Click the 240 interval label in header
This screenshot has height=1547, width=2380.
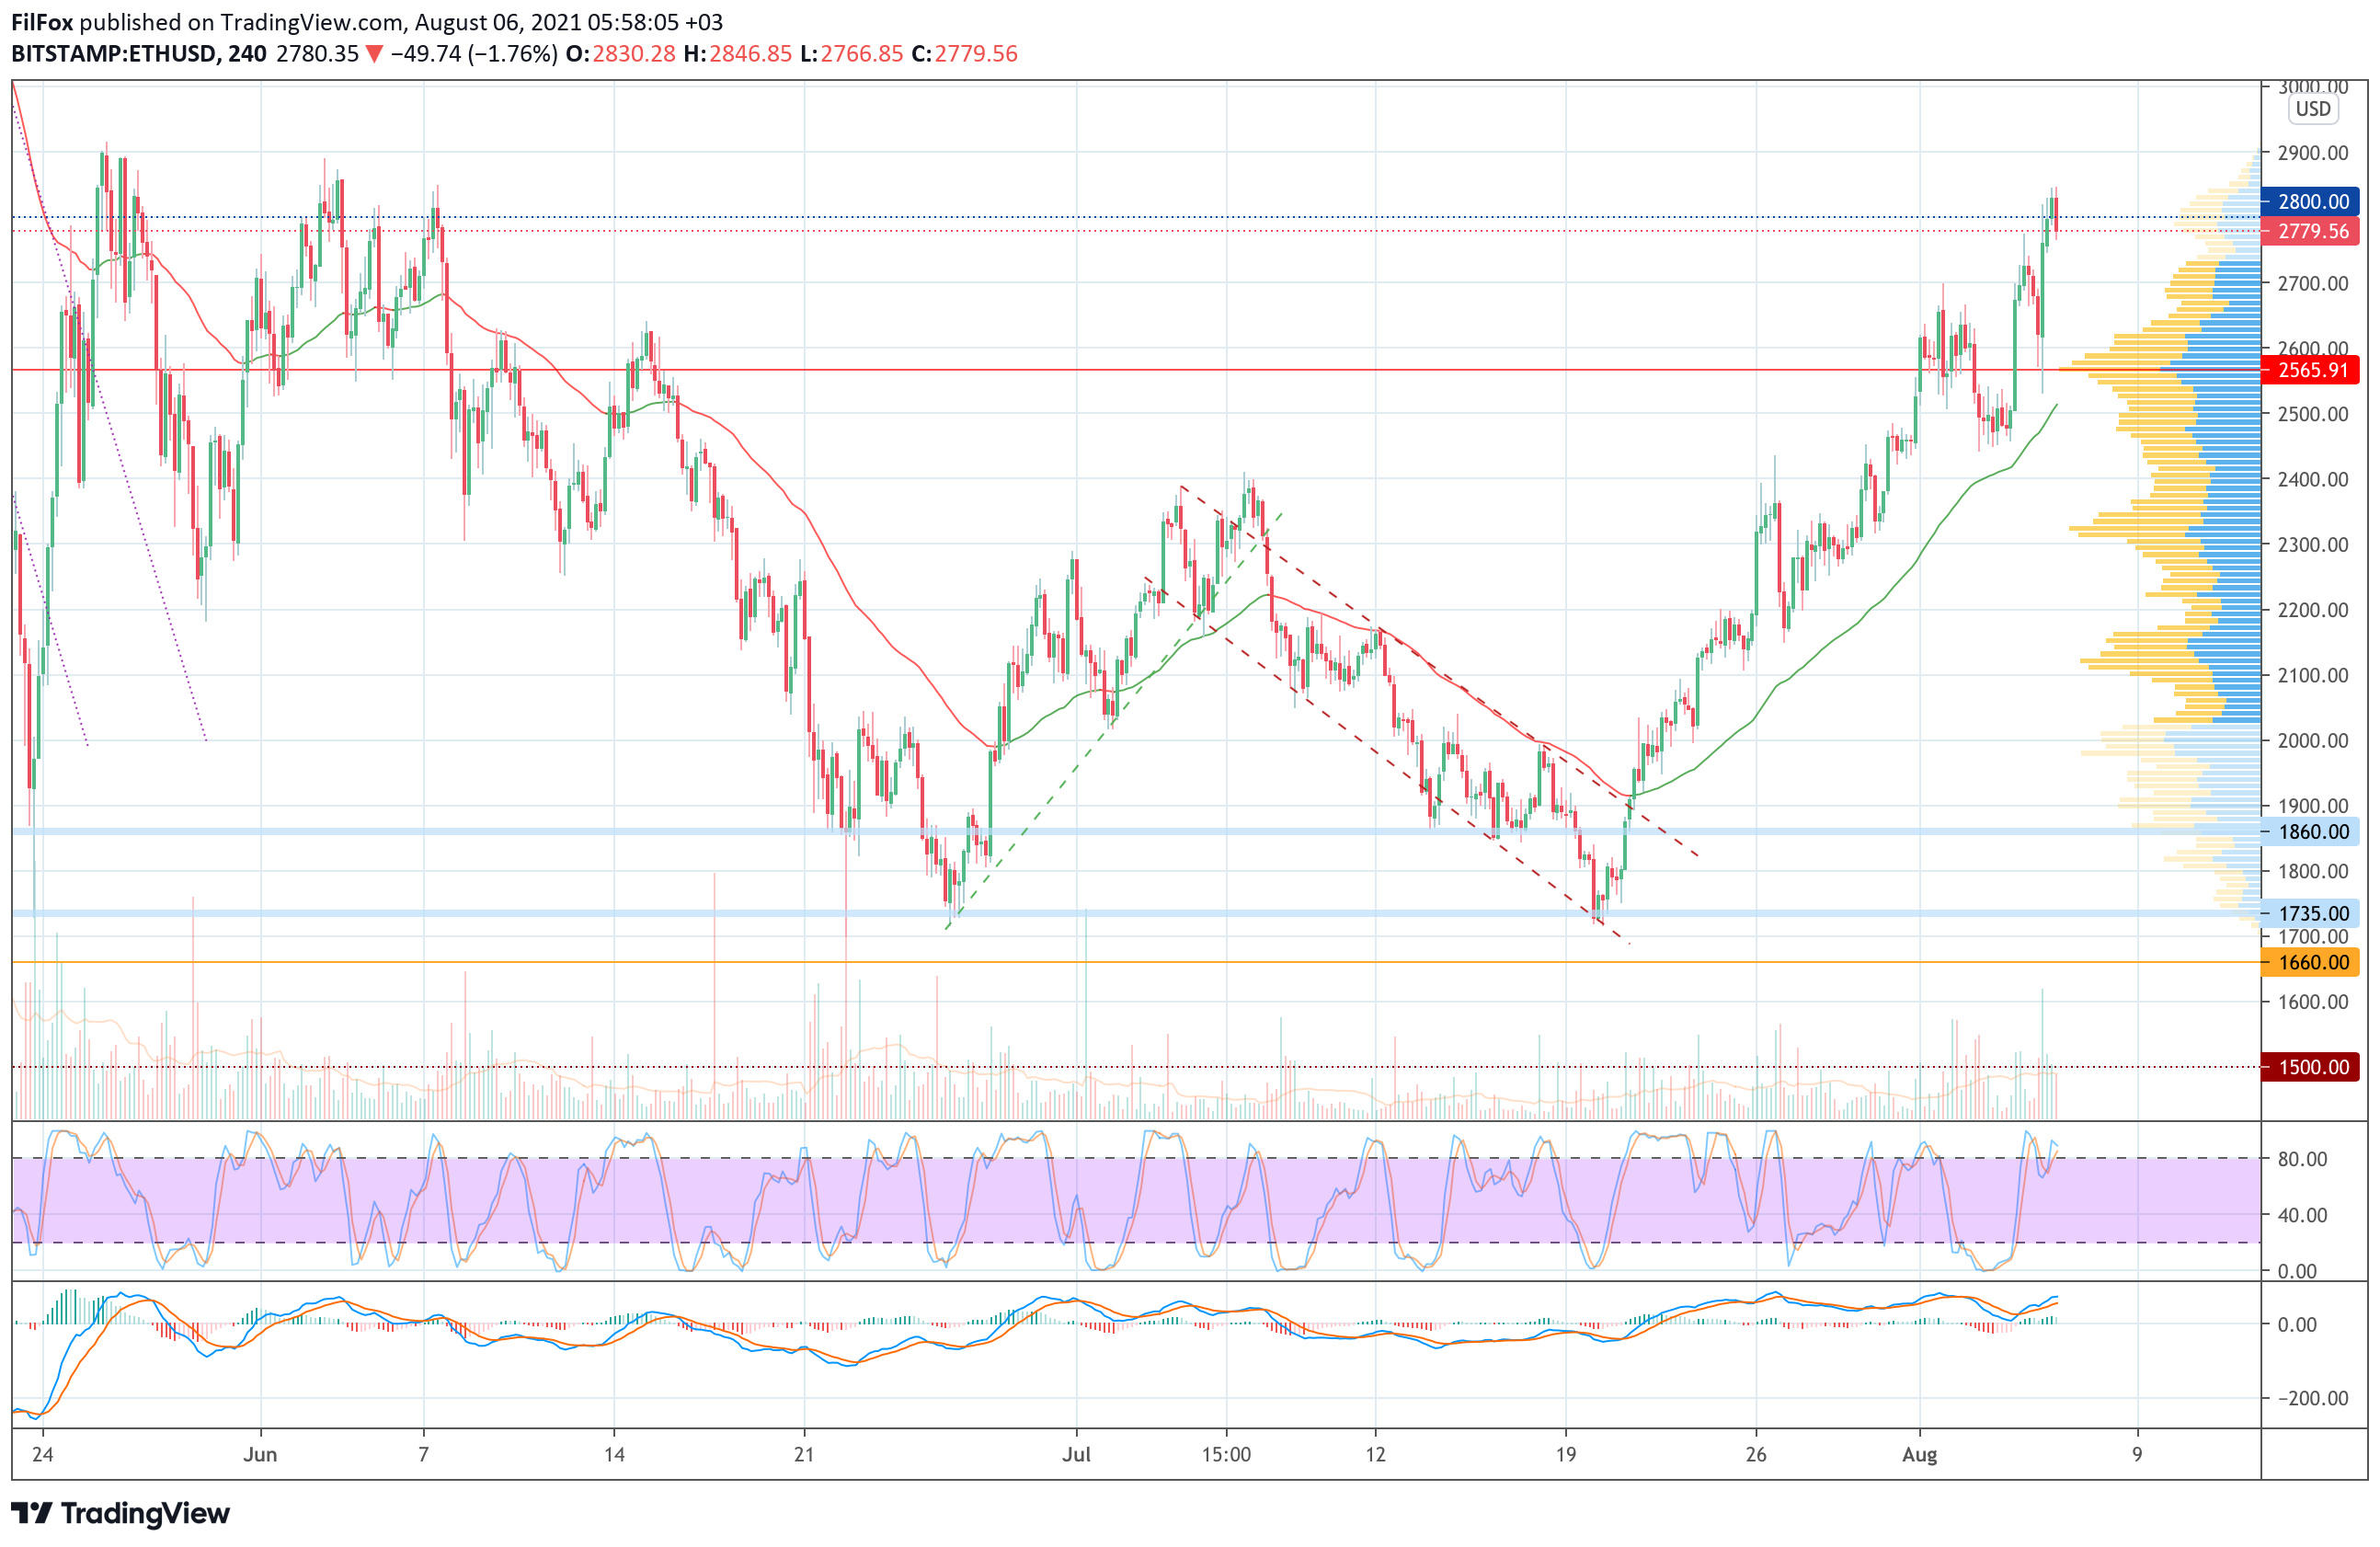pyautogui.click(x=247, y=54)
